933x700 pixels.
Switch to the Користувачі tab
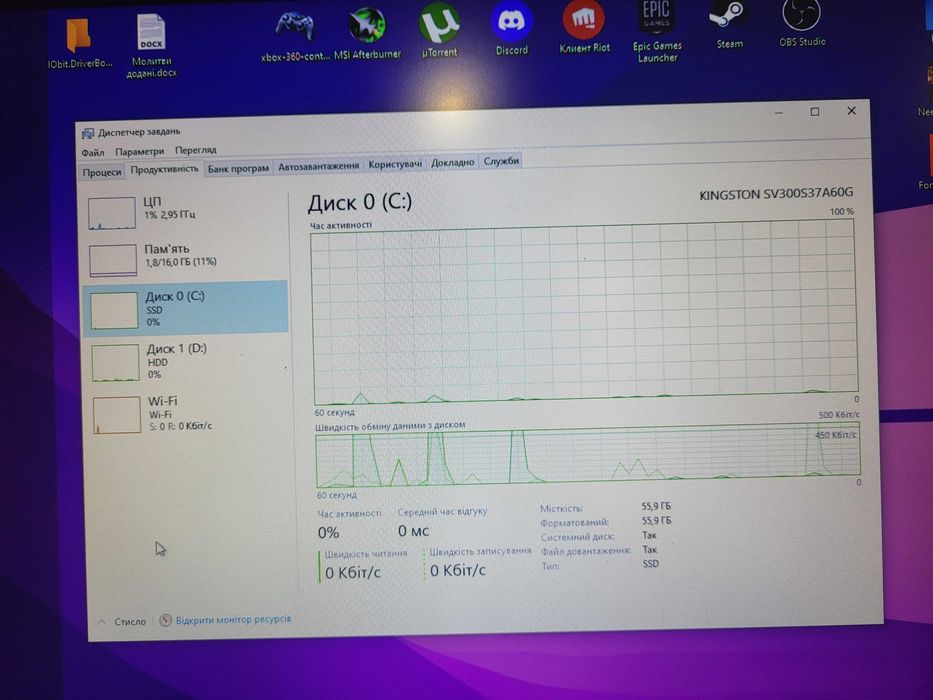[395, 164]
